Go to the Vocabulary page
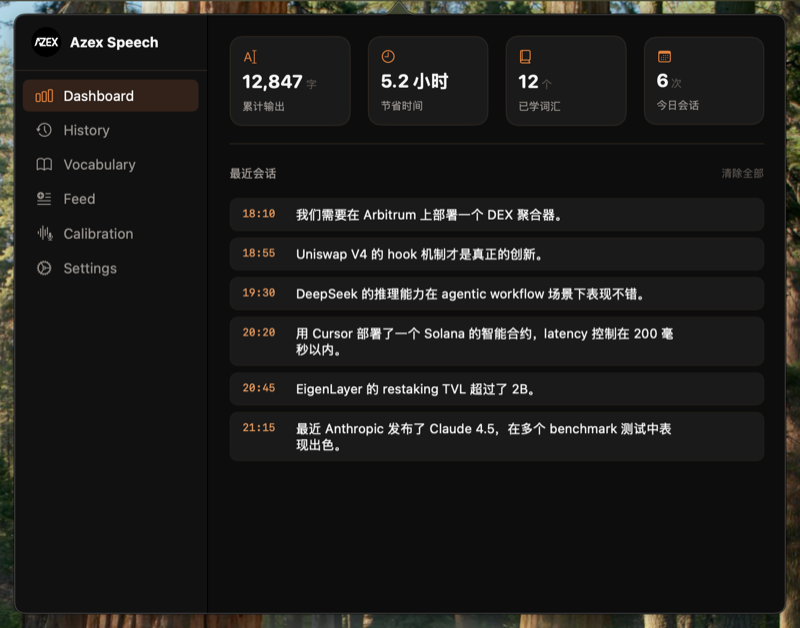This screenshot has height=628, width=800. coord(111,164)
